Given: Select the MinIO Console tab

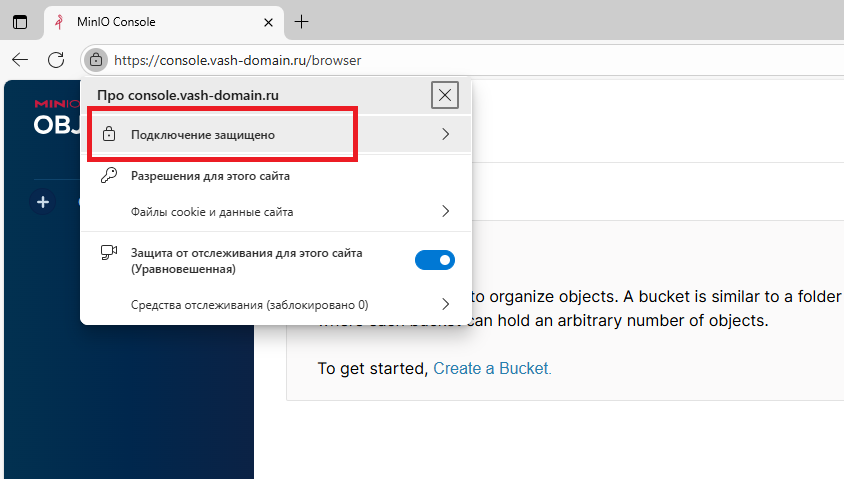Looking at the screenshot, I should click(150, 22).
